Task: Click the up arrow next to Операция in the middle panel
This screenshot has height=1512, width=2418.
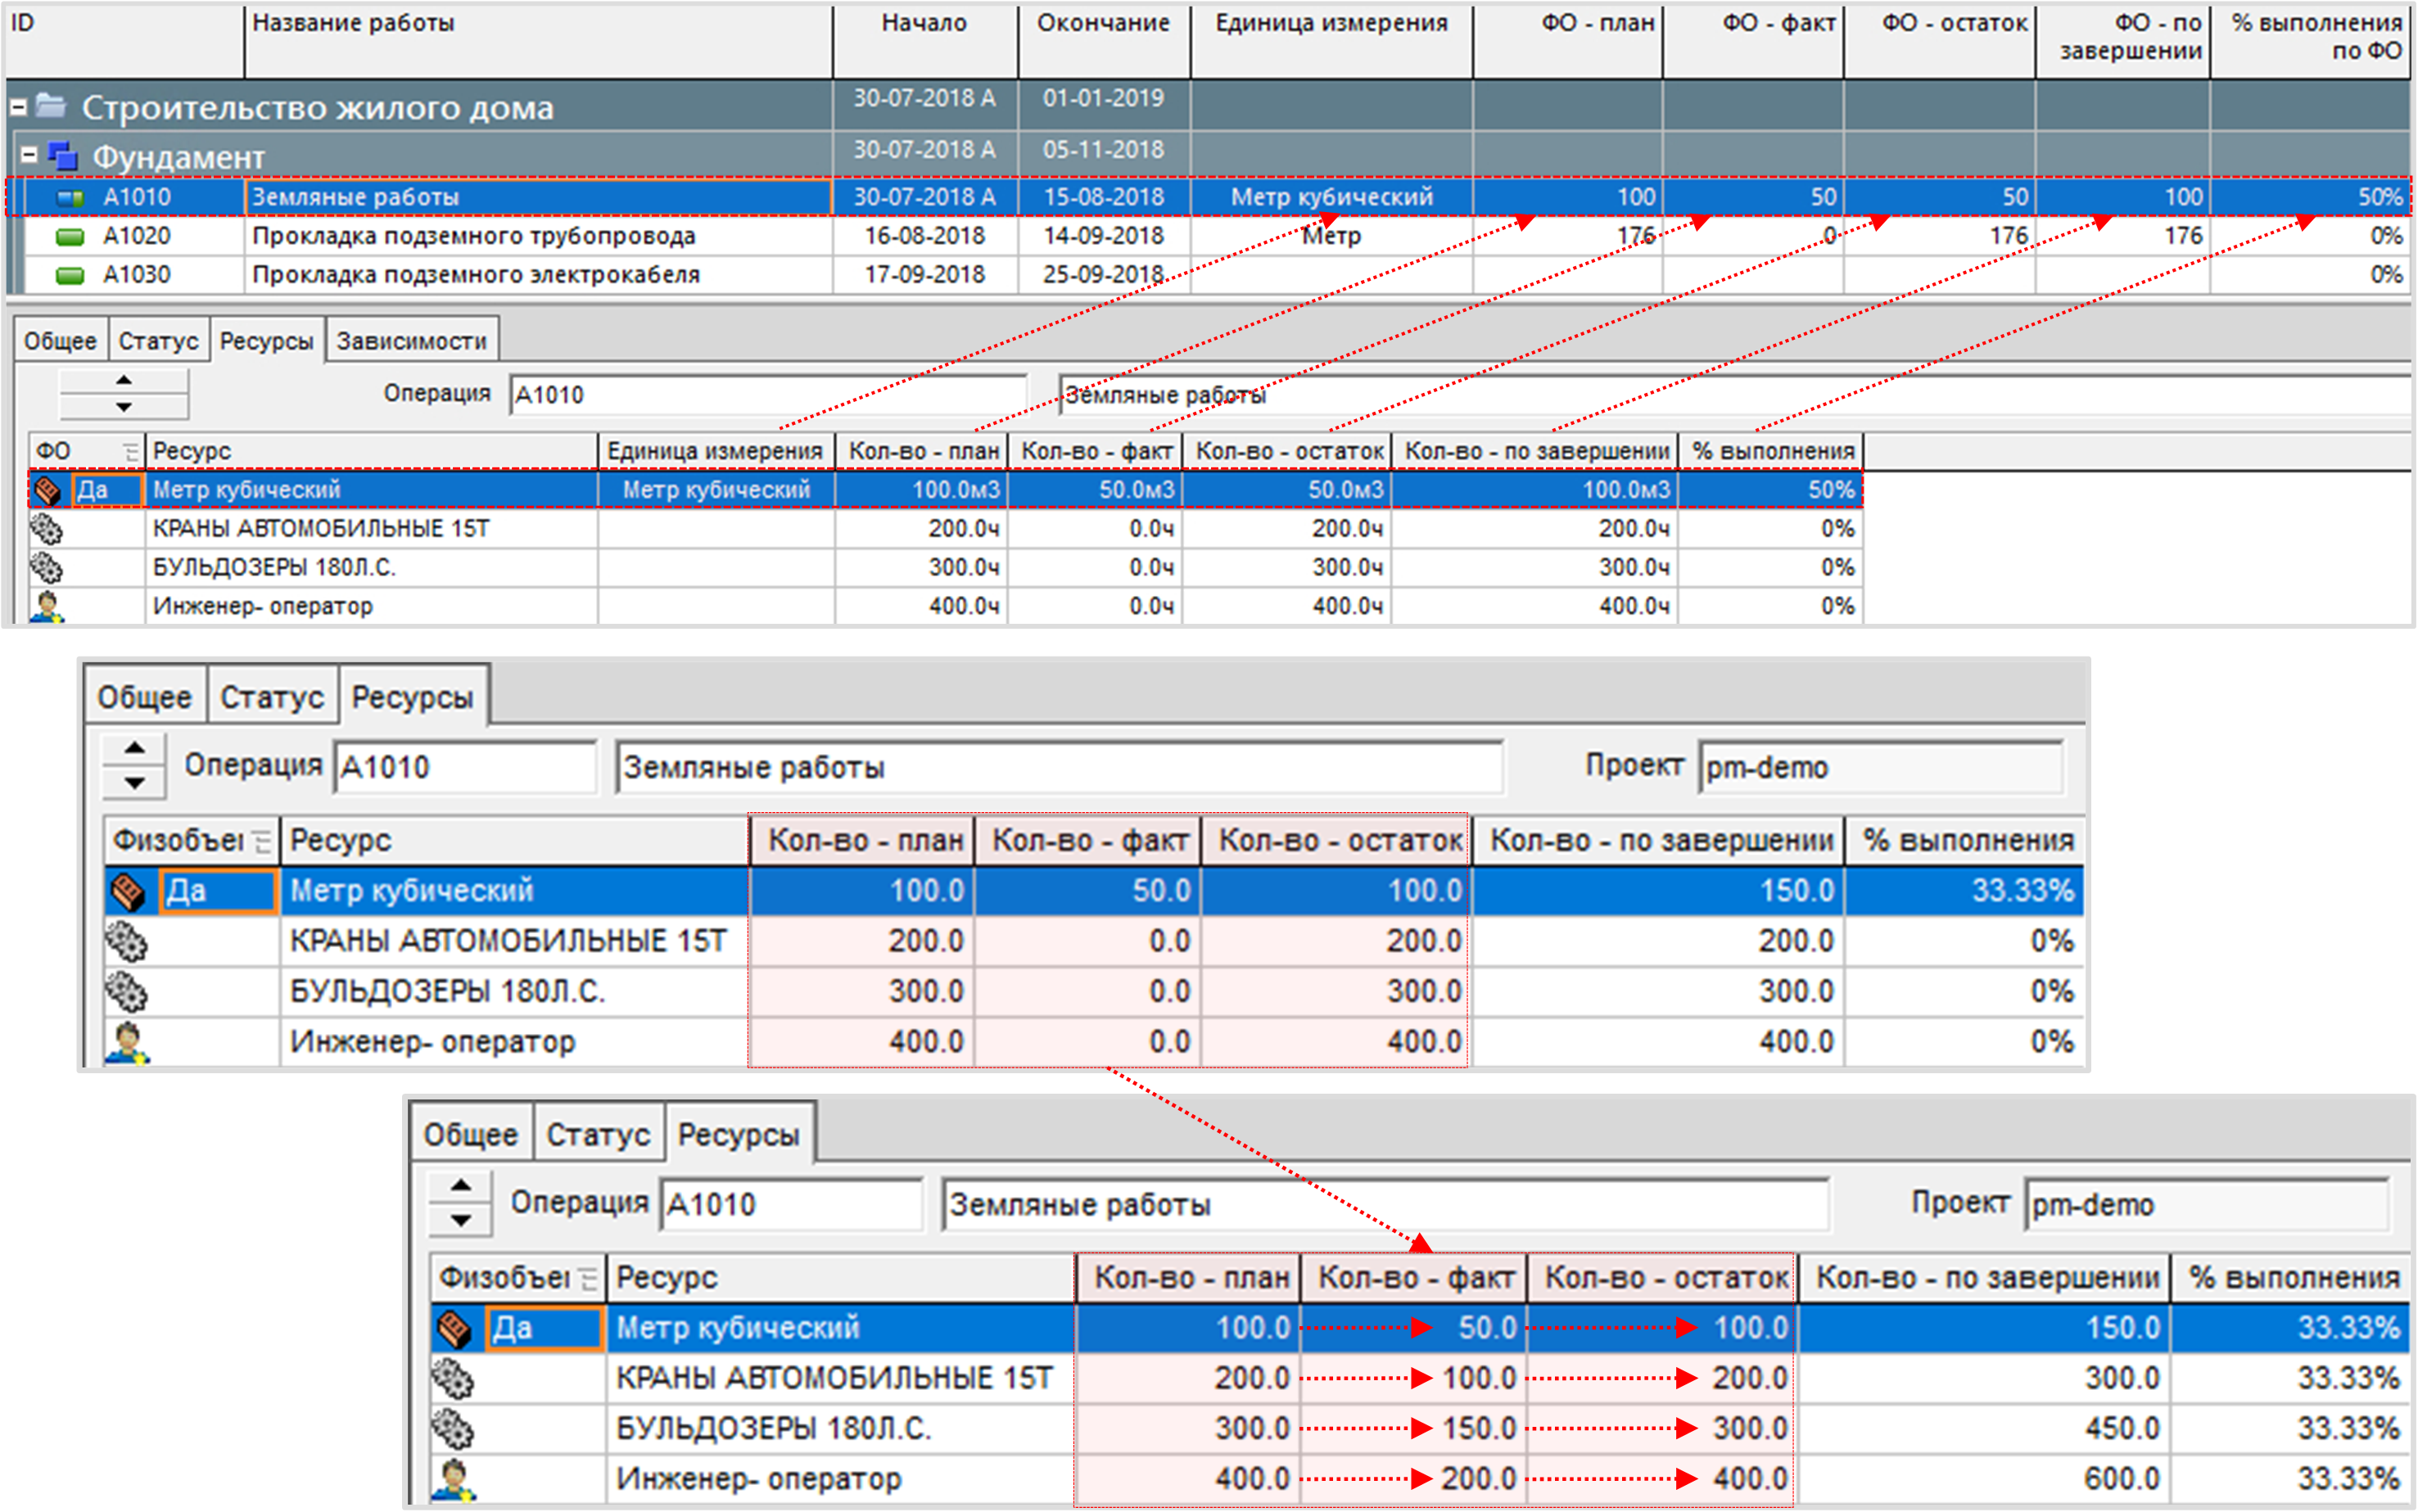Action: pos(135,748)
